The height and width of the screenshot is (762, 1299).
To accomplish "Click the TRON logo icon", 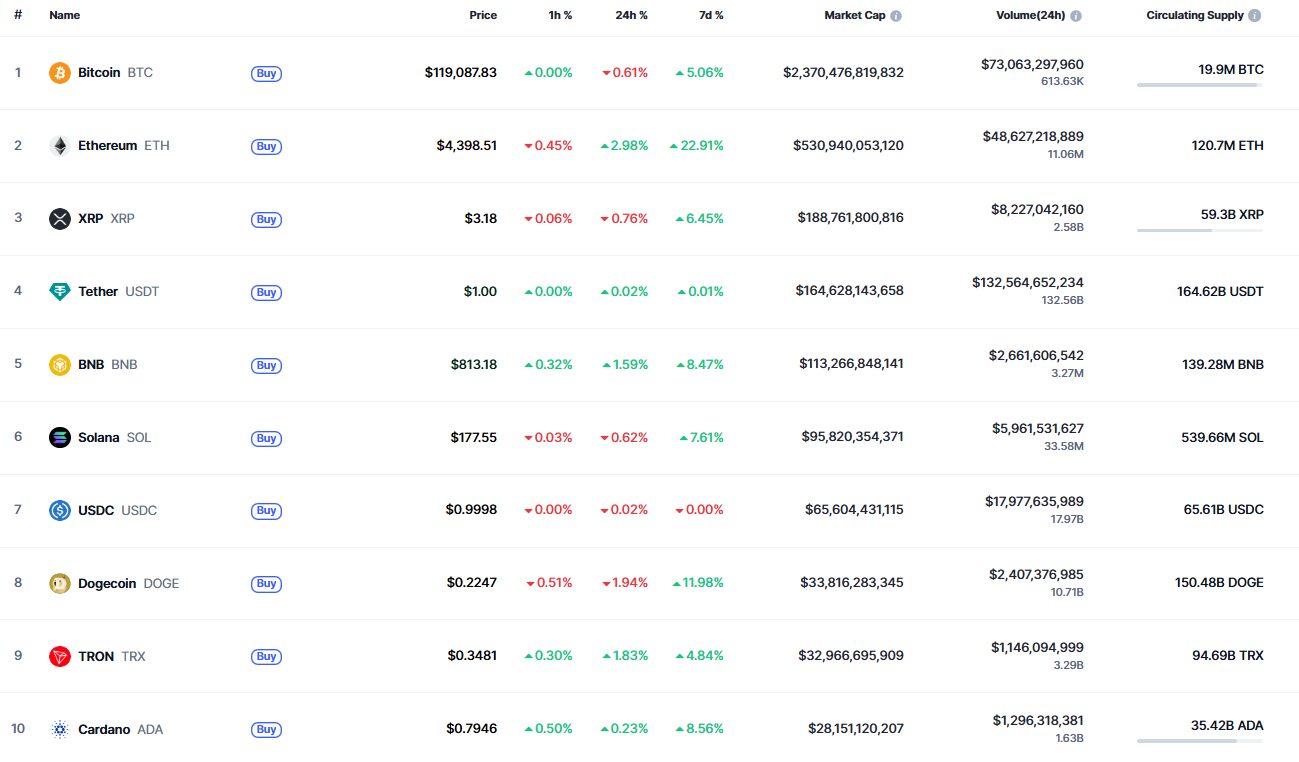I will (60, 657).
